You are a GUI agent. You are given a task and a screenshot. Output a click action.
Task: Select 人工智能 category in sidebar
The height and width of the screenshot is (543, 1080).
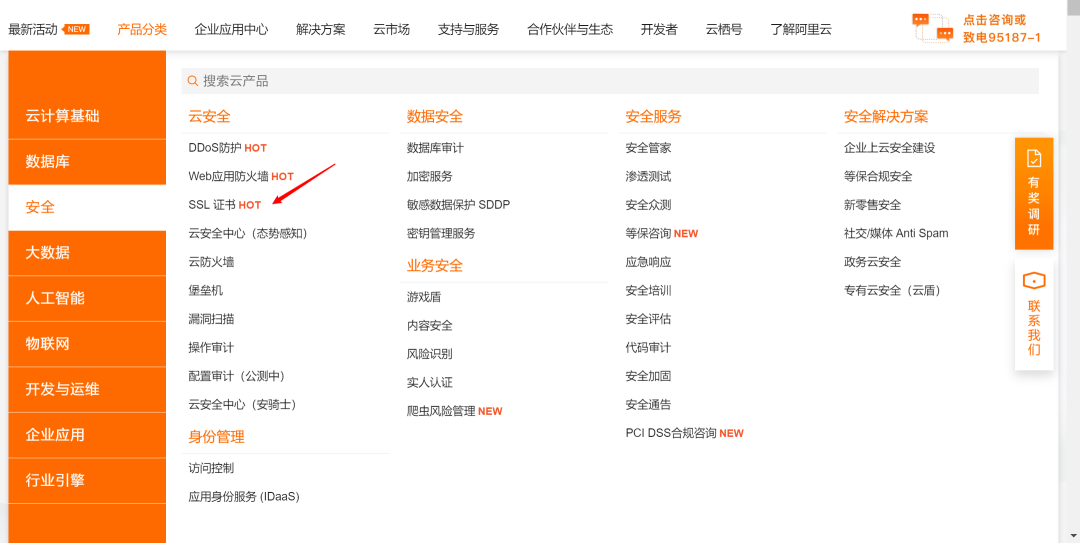(x=87, y=298)
